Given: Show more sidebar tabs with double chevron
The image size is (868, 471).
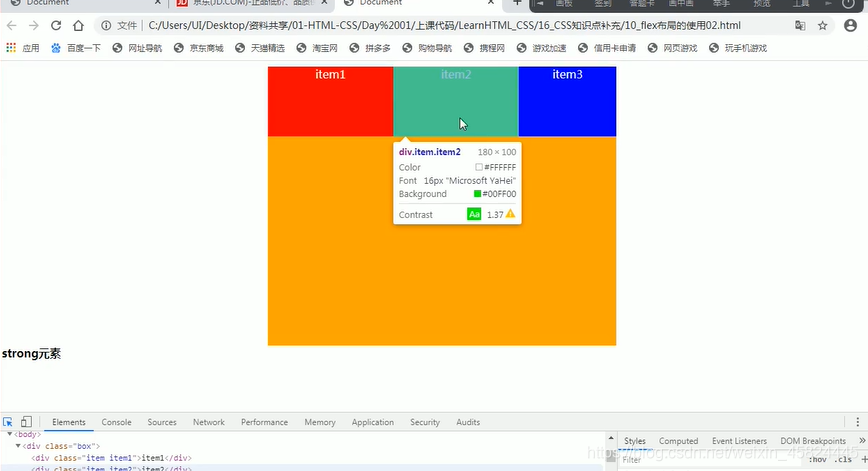Looking at the screenshot, I should [862, 441].
